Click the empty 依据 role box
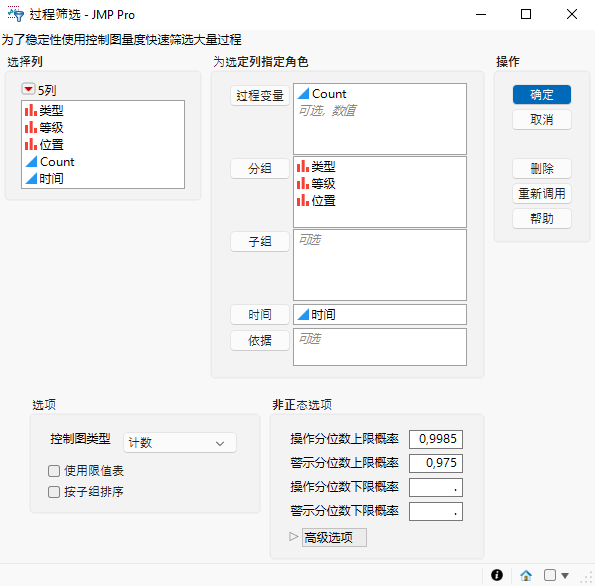 pyautogui.click(x=380, y=347)
